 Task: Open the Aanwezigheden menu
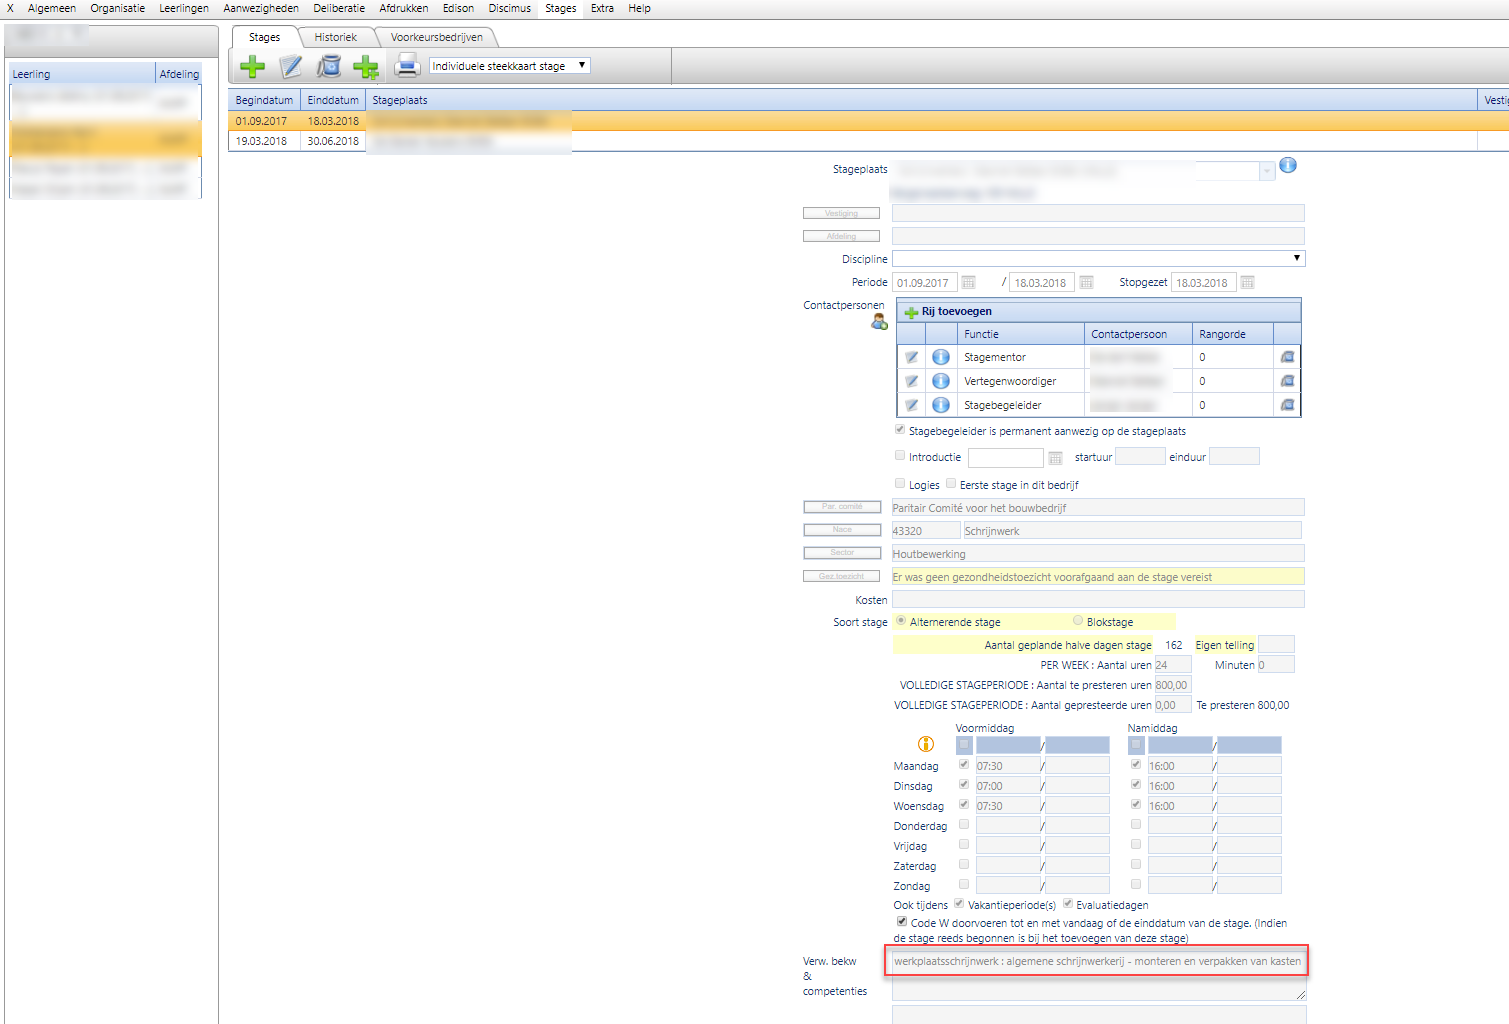pyautogui.click(x=261, y=8)
